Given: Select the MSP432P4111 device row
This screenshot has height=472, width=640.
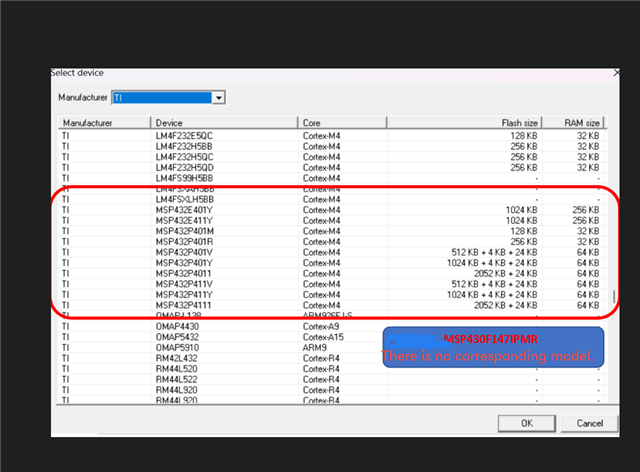Looking at the screenshot, I should (332, 306).
